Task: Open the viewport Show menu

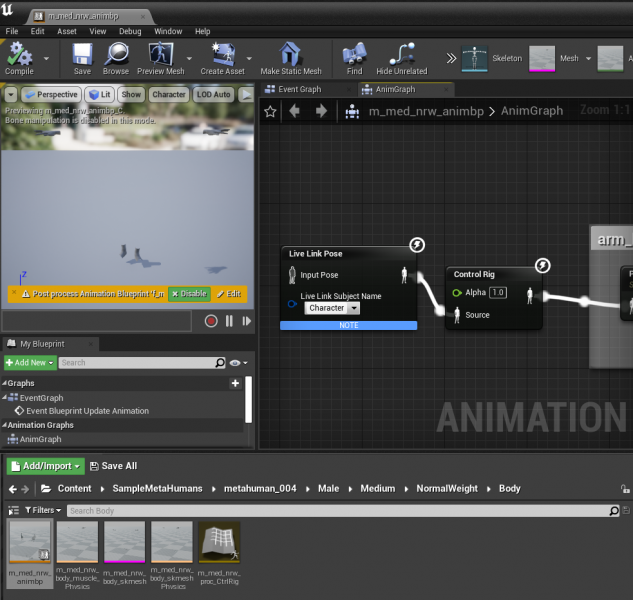Action: [x=131, y=94]
